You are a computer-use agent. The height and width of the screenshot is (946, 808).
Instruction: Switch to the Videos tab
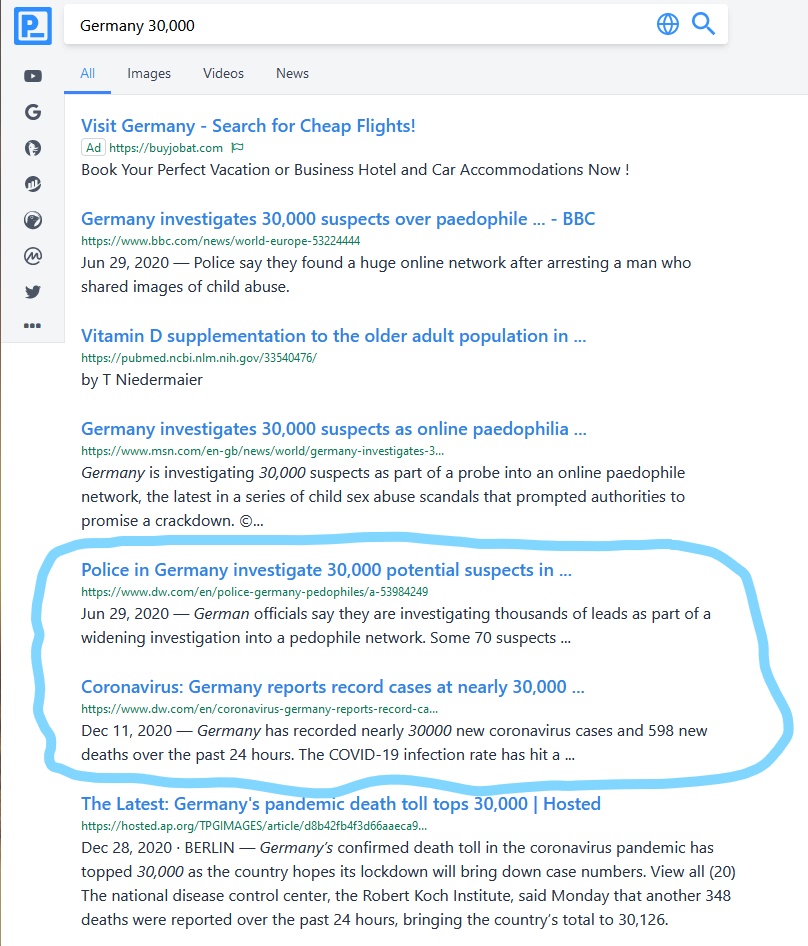(223, 73)
